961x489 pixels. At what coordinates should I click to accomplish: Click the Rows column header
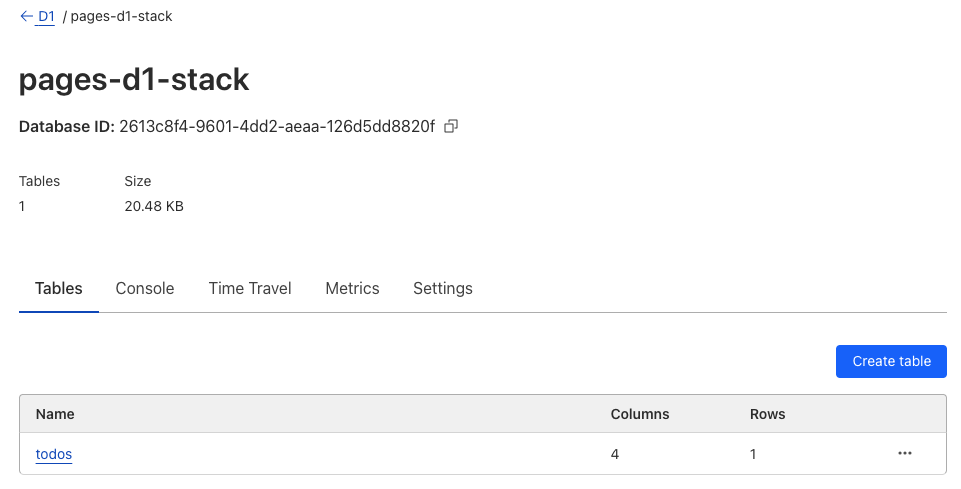tap(767, 413)
